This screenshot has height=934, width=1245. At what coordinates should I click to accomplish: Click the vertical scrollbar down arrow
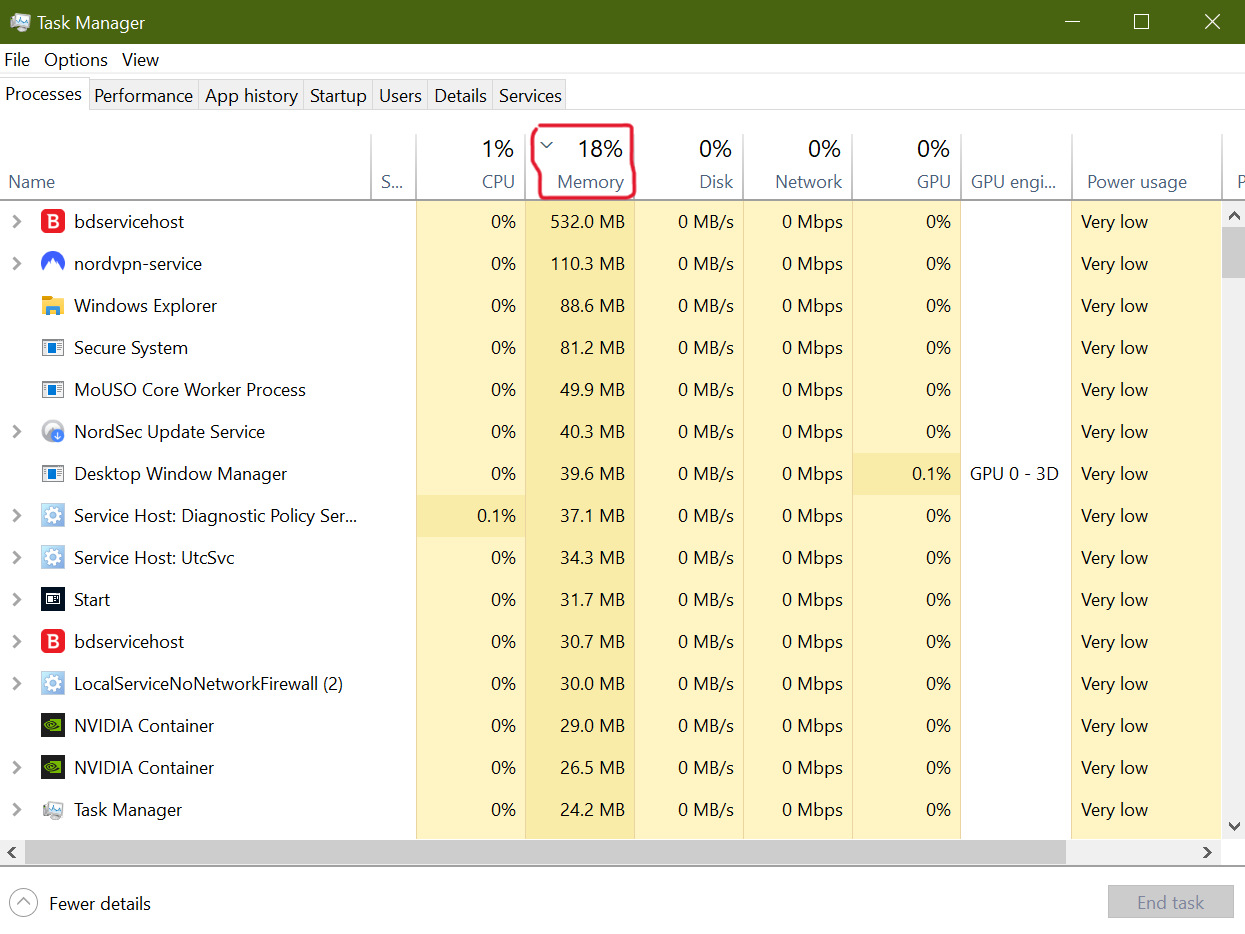(1234, 826)
